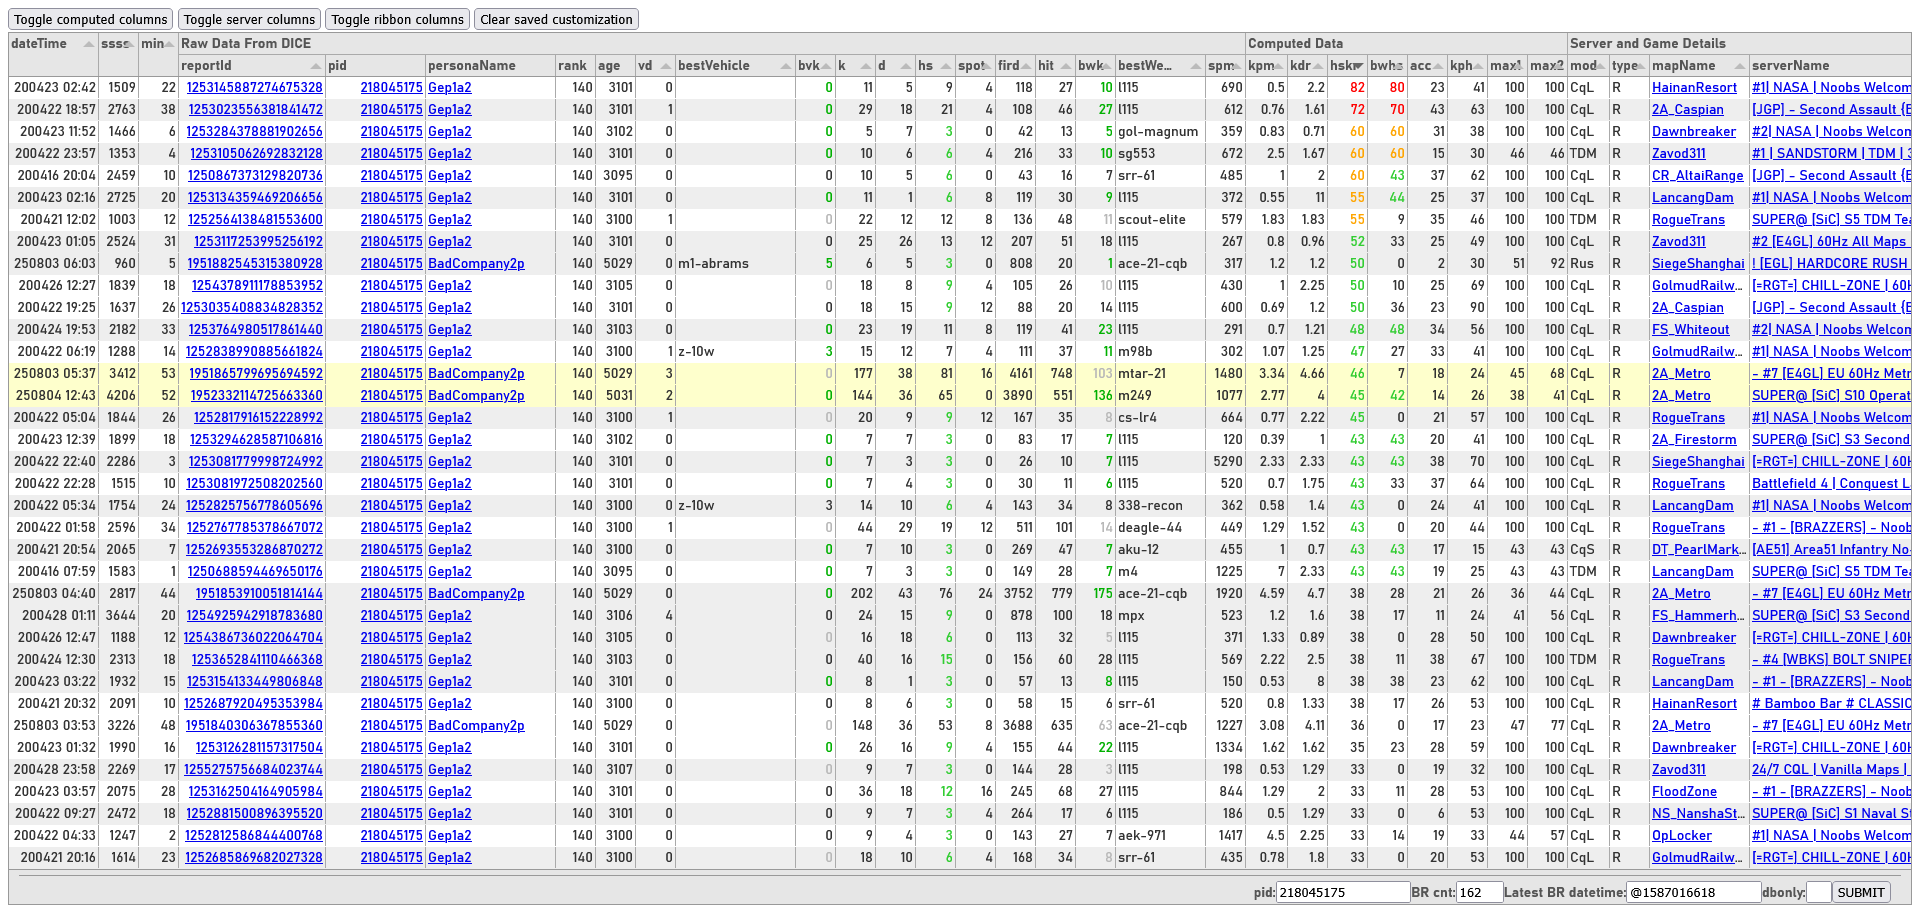Screen dimensions: 1920x921
Task: Toggle computed columns visibility
Action: (91, 19)
